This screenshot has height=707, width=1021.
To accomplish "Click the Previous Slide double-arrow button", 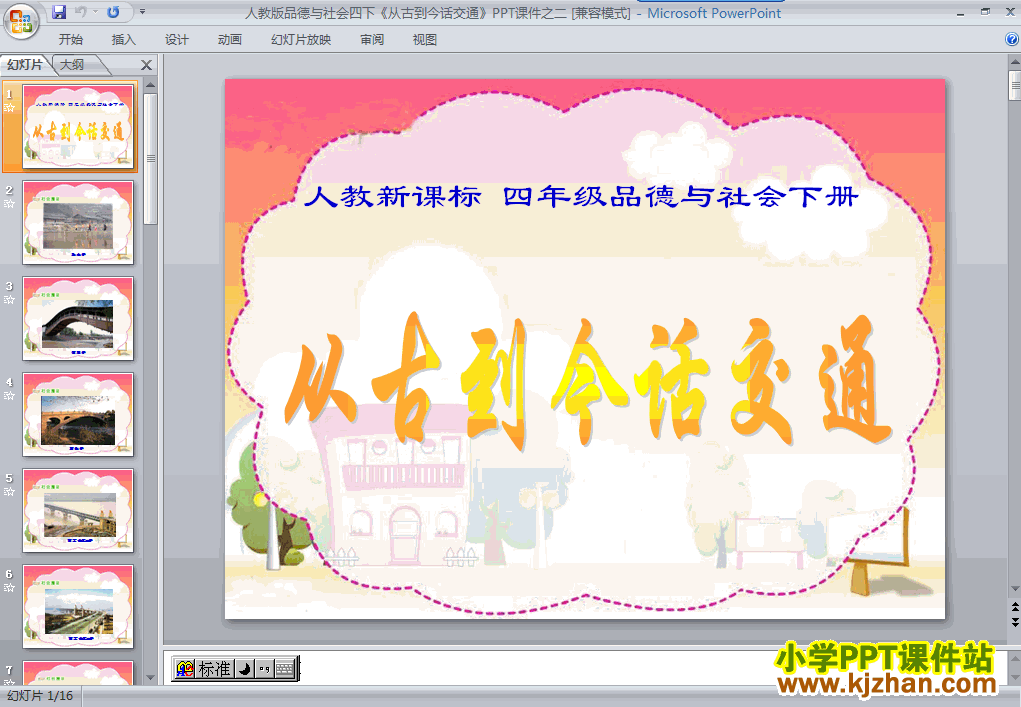I will (x=1014, y=606).
